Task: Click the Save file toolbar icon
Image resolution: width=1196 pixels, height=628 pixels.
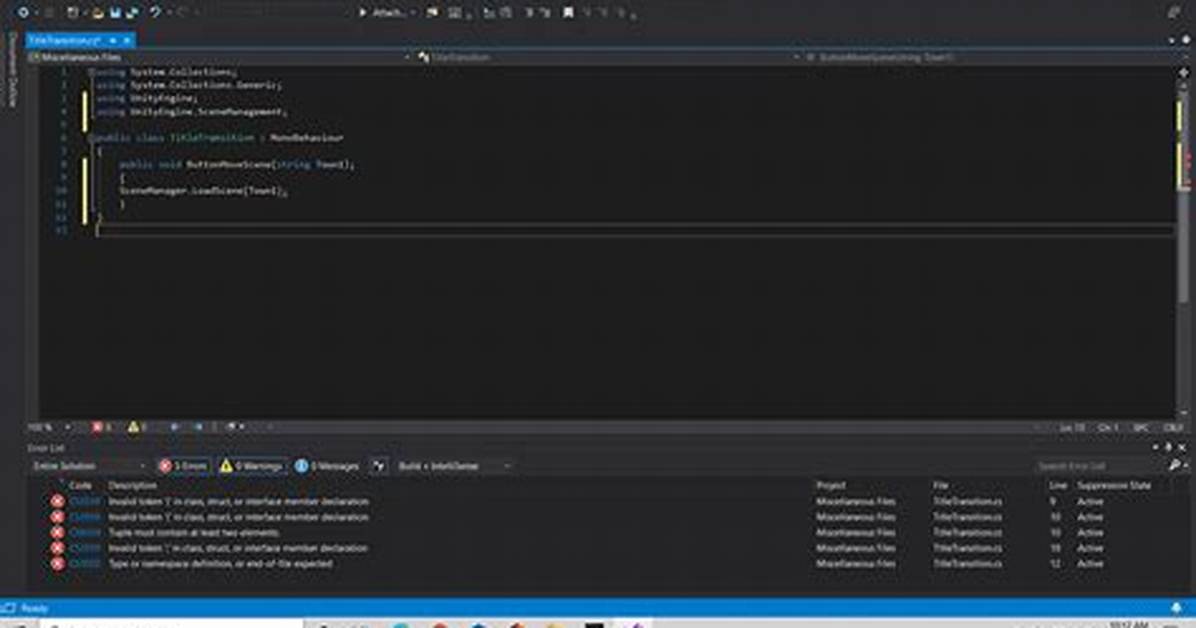Action: (115, 12)
